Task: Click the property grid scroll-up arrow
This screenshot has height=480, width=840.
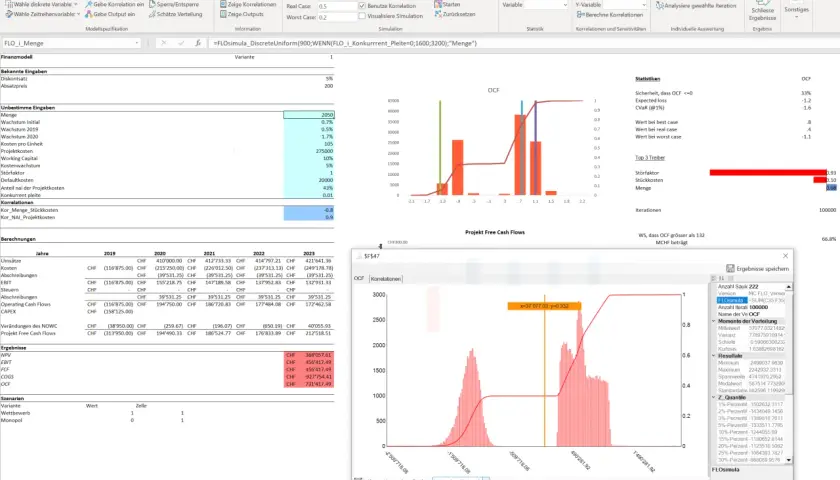Action: [789, 287]
